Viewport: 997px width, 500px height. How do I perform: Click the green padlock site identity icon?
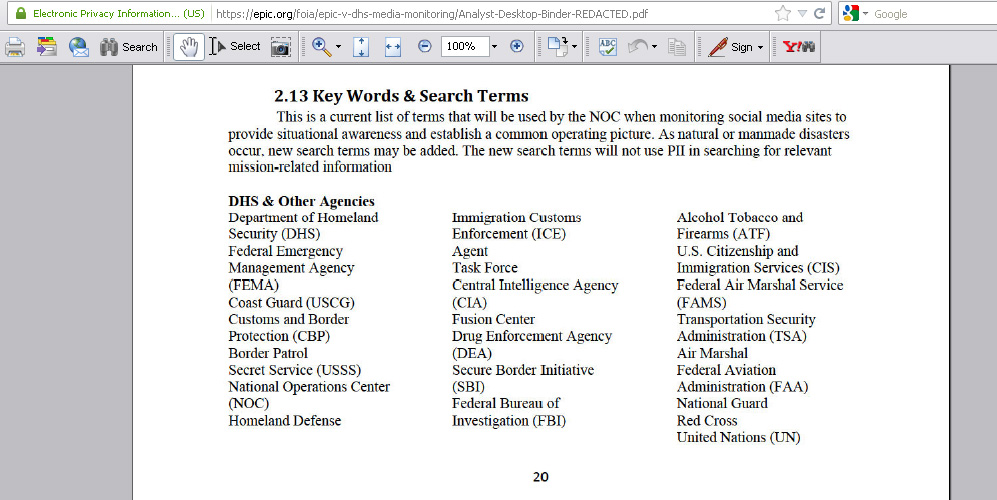click(x=21, y=13)
